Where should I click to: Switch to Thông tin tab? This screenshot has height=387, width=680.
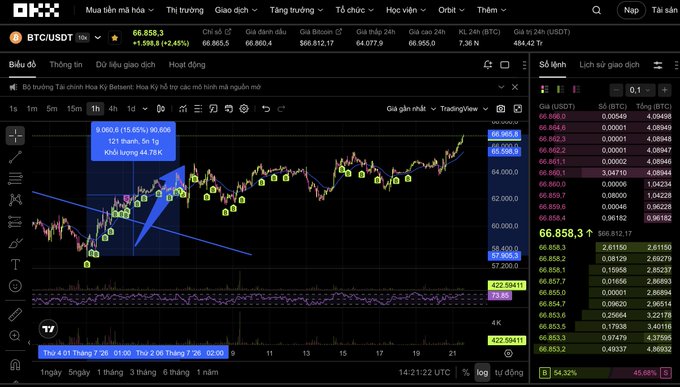[x=66, y=65]
